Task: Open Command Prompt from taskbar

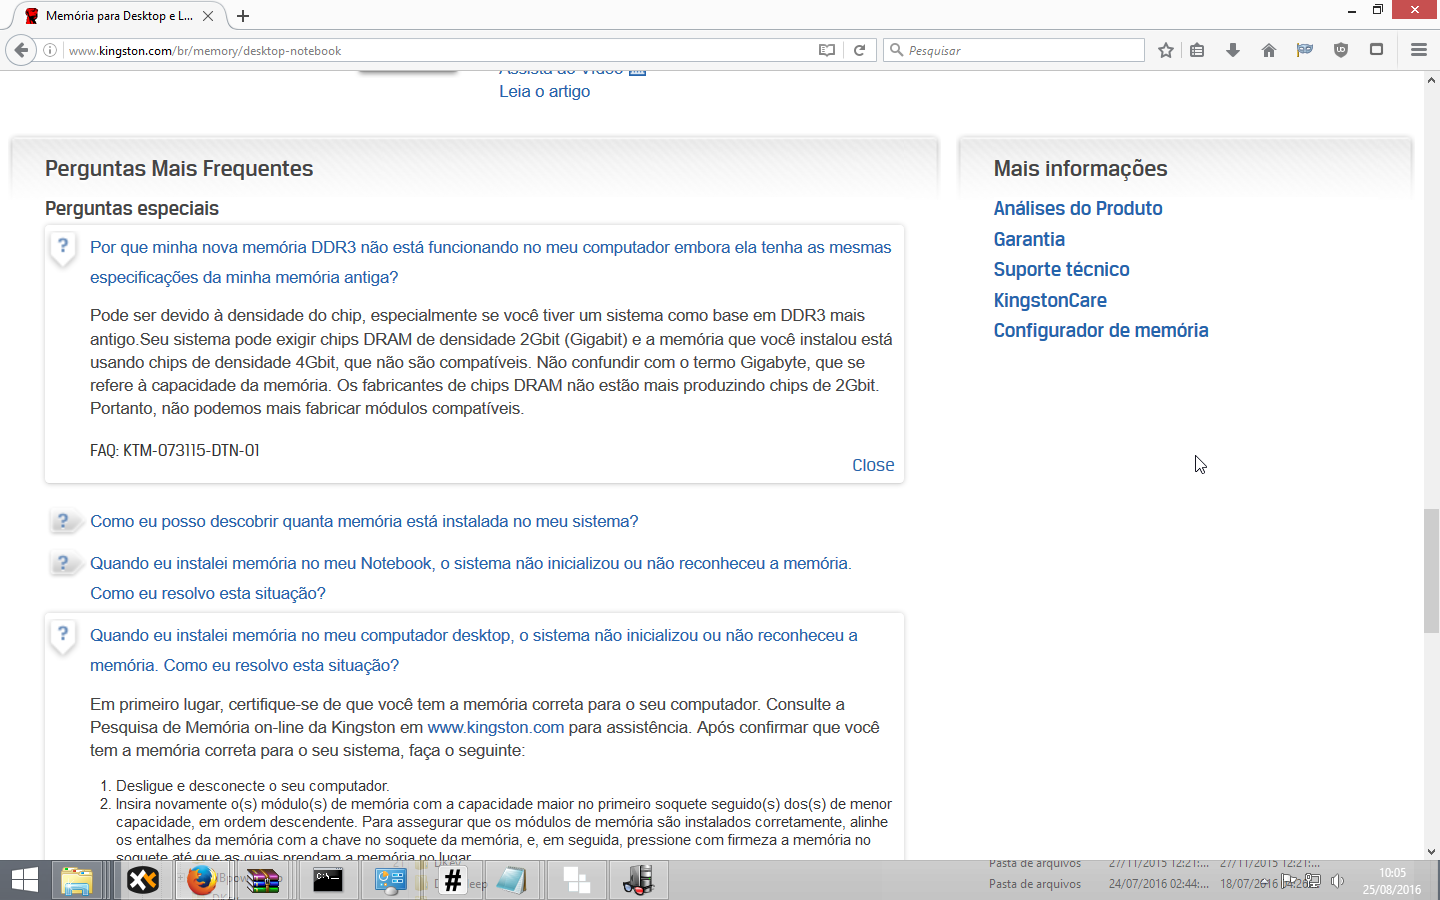Action: pos(328,880)
